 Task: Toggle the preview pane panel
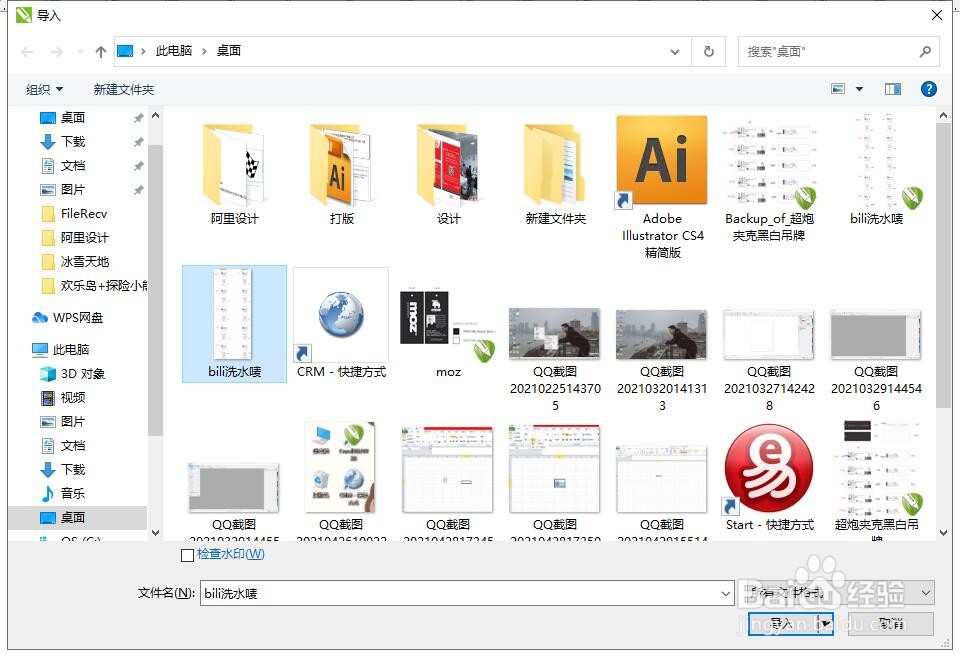(x=892, y=88)
